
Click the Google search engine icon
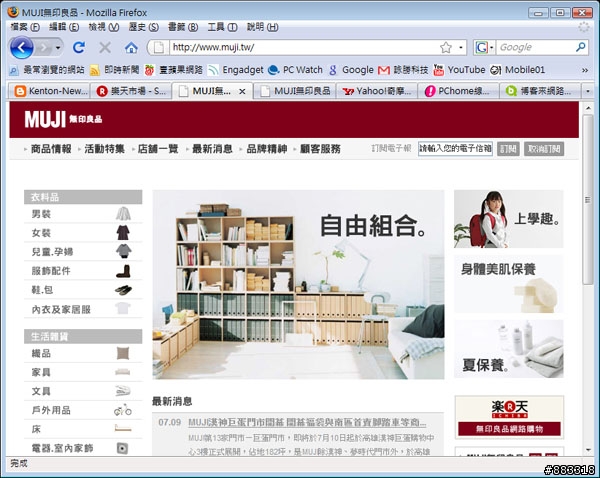[481, 47]
